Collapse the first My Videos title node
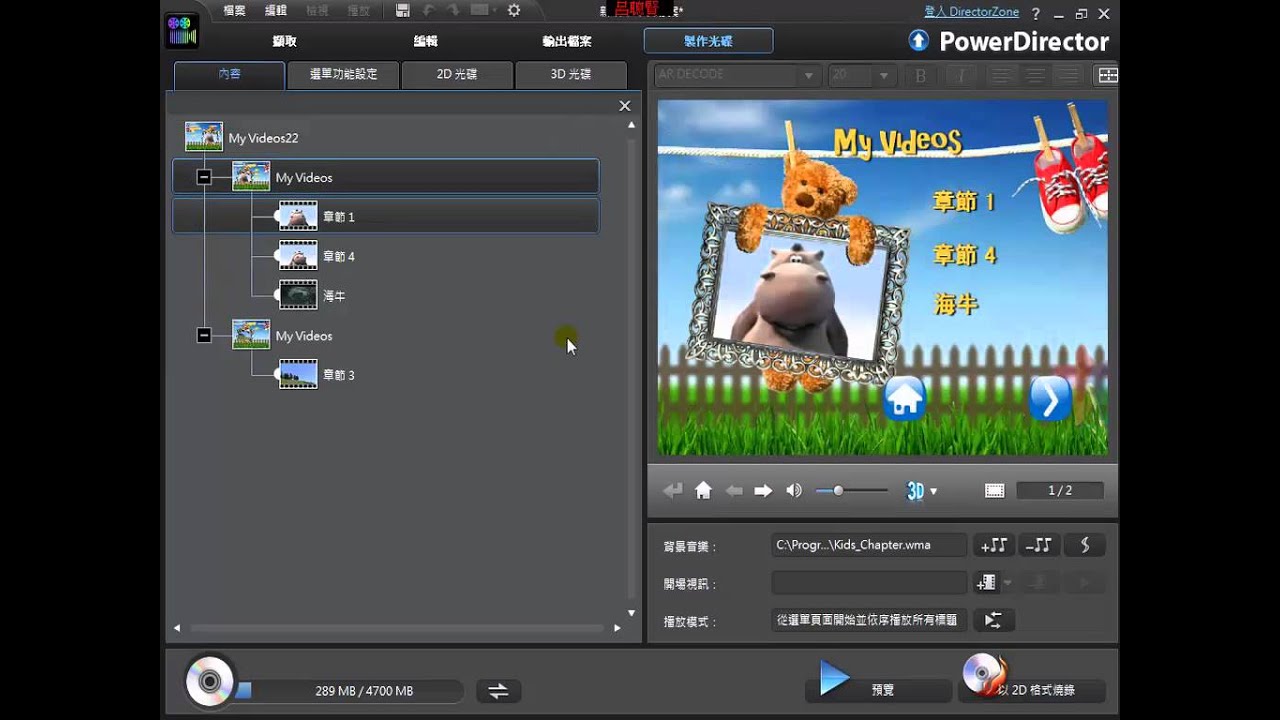This screenshot has height=720, width=1280. tap(204, 177)
